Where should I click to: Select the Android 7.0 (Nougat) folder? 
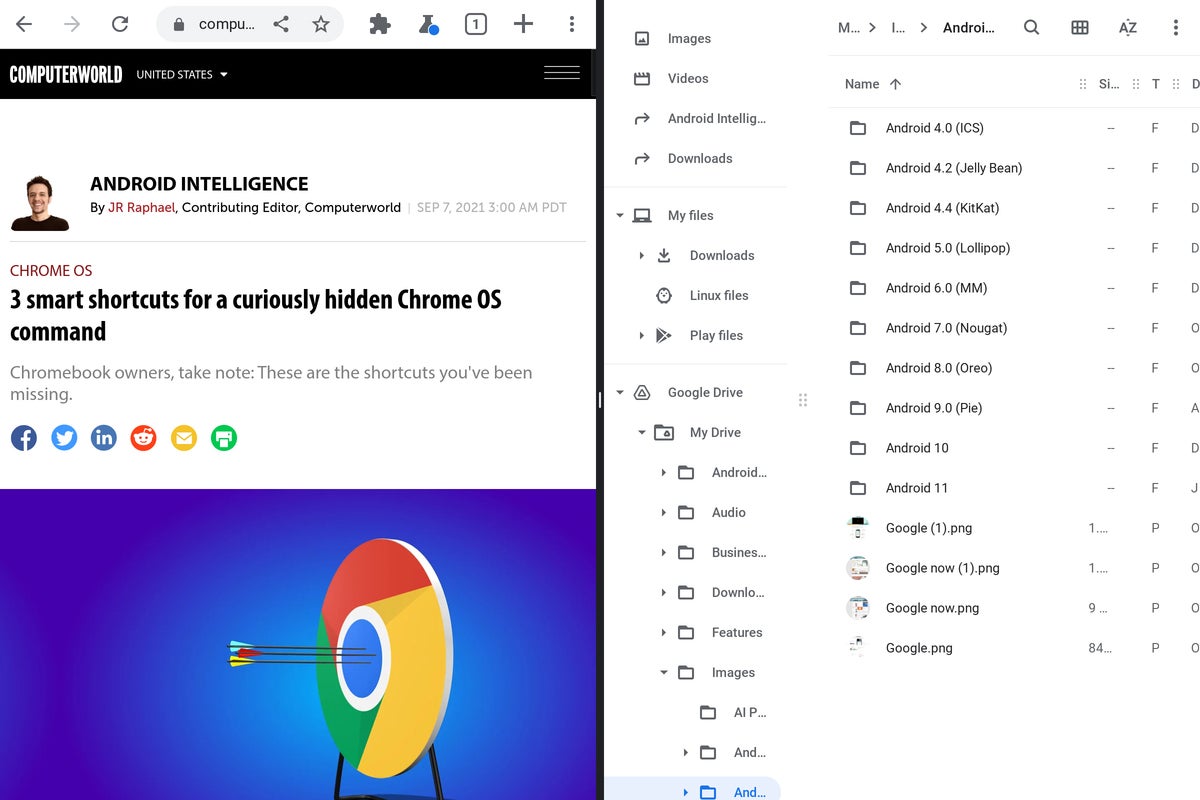click(1014, 328)
